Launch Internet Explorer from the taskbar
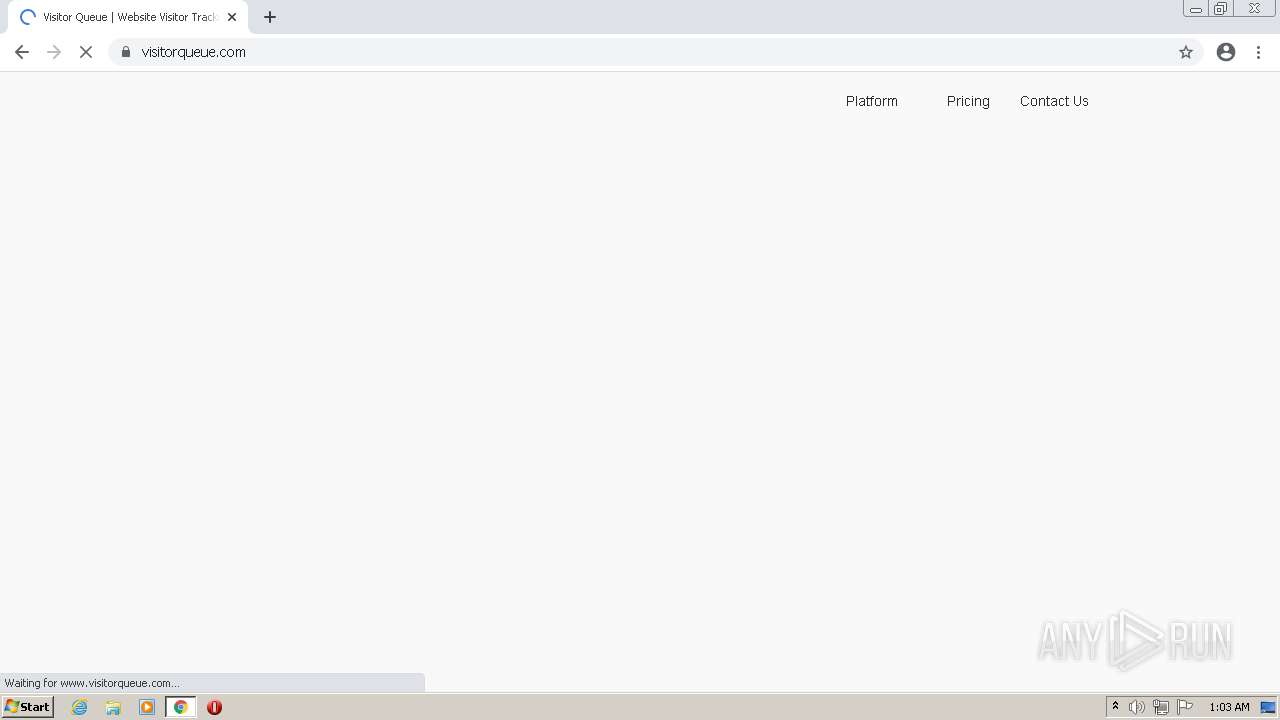The height and width of the screenshot is (720, 1280). [x=80, y=707]
